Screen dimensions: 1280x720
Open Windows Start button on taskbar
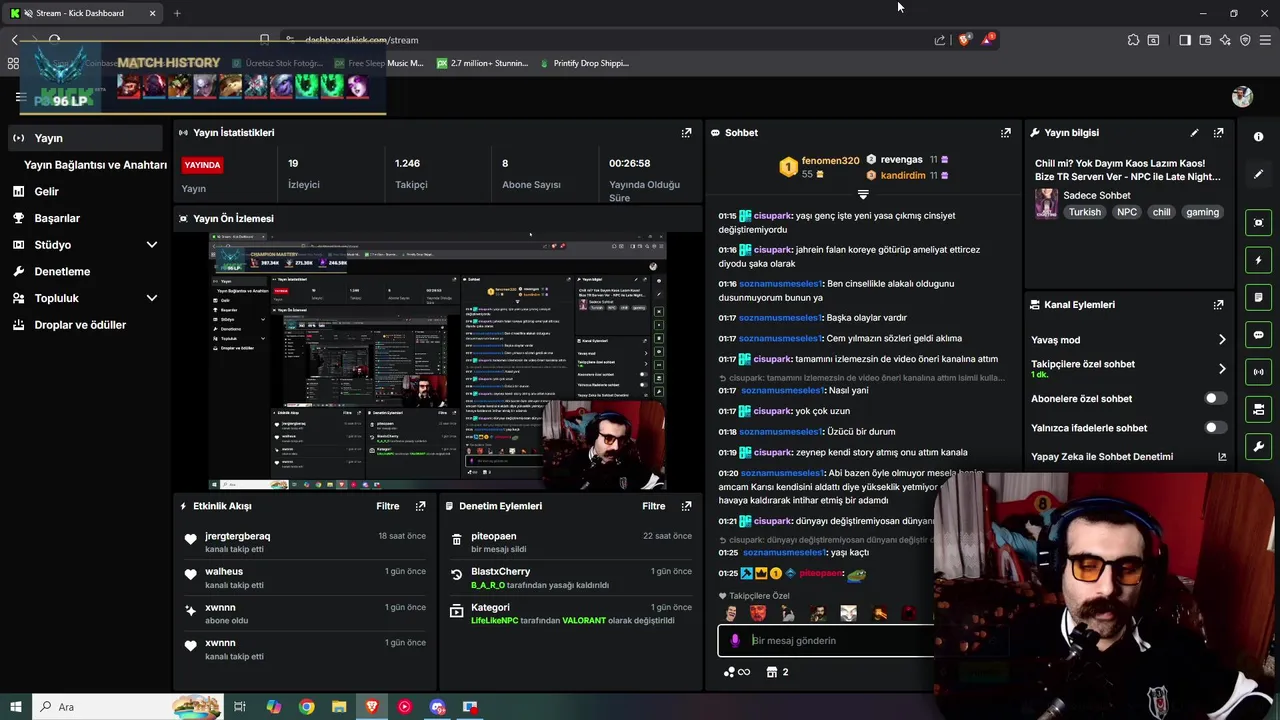pos(15,707)
